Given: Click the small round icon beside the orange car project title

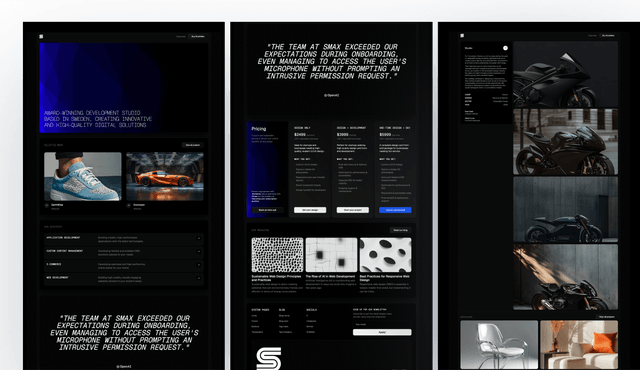Looking at the screenshot, I should (129, 206).
